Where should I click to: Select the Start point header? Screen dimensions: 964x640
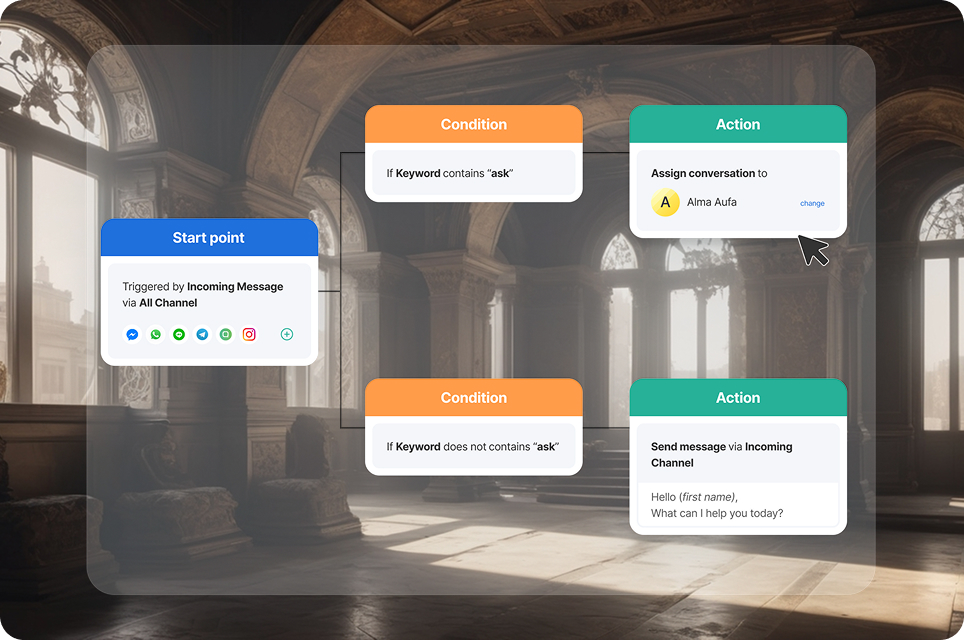point(209,238)
